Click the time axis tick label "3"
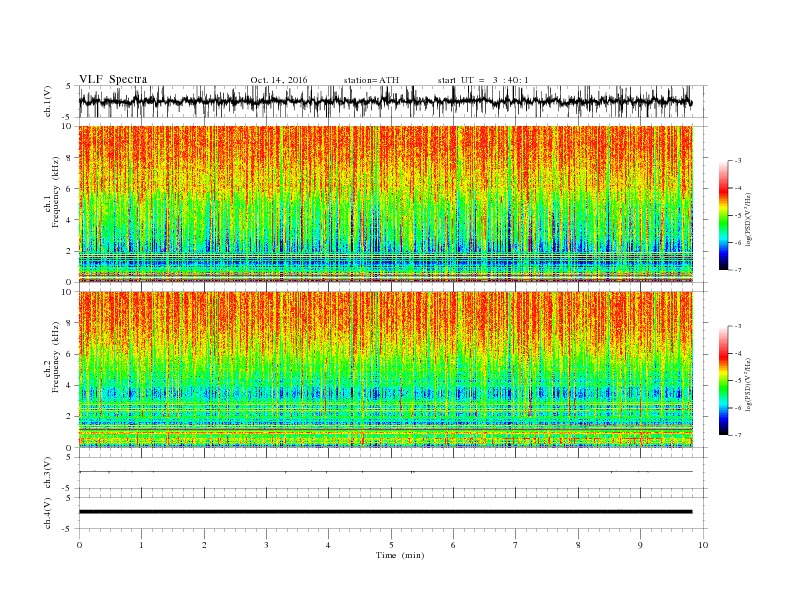Image resolution: width=792 pixels, height=612 pixels. coord(266,545)
